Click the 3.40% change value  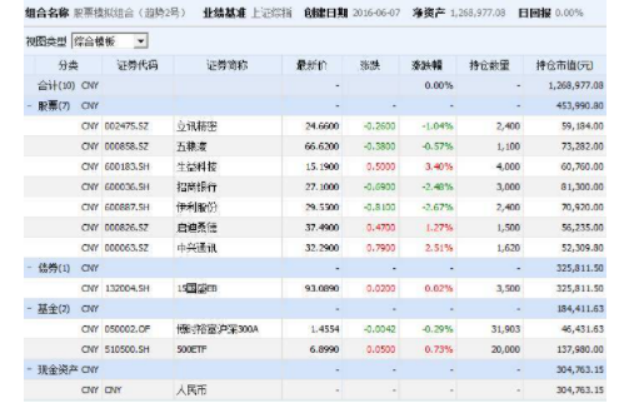click(x=439, y=167)
